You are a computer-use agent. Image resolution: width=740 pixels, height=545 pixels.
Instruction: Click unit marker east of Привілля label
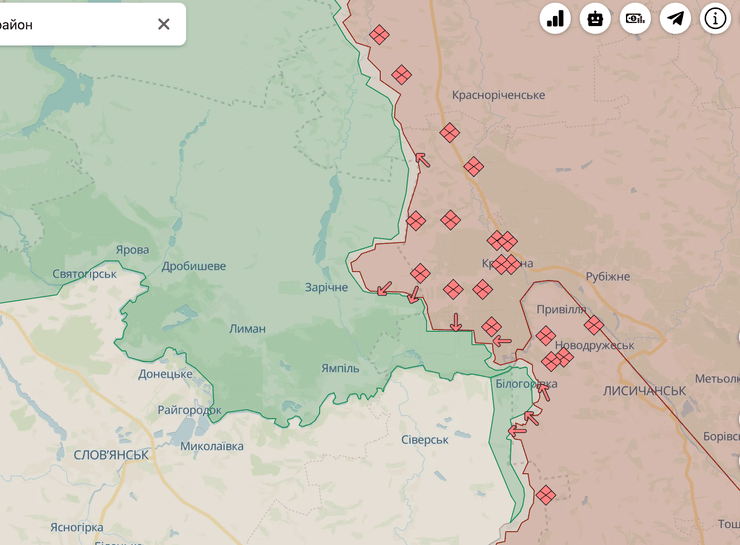click(594, 325)
